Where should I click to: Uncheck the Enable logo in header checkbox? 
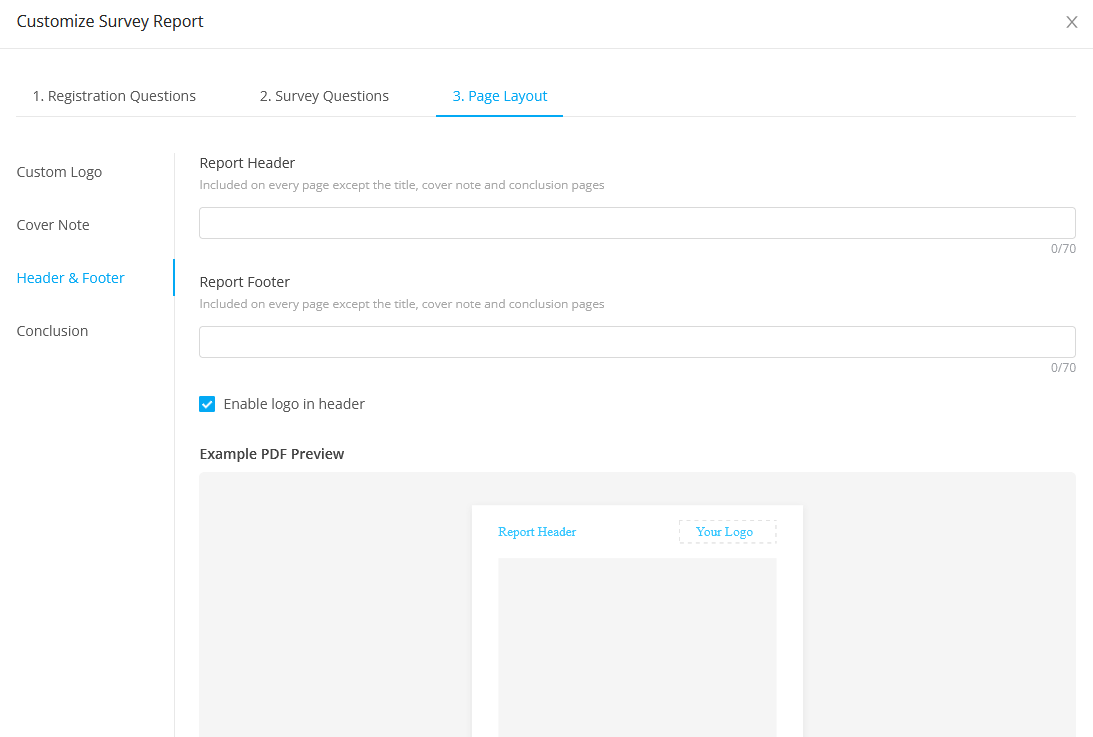(207, 404)
